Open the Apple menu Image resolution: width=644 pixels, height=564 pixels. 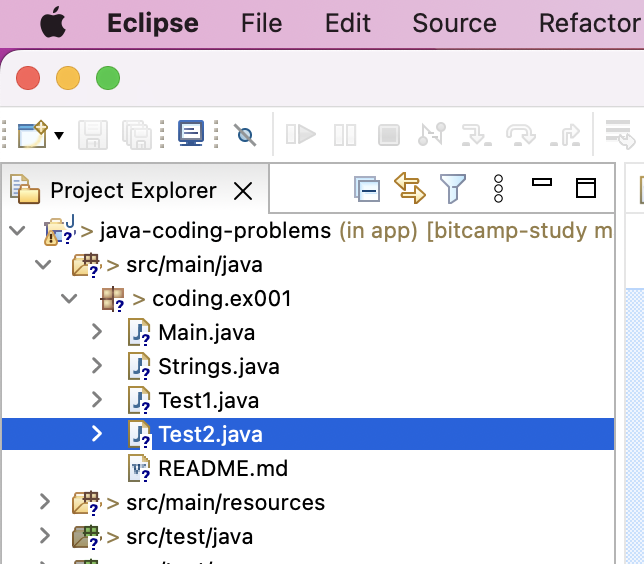coord(53,23)
